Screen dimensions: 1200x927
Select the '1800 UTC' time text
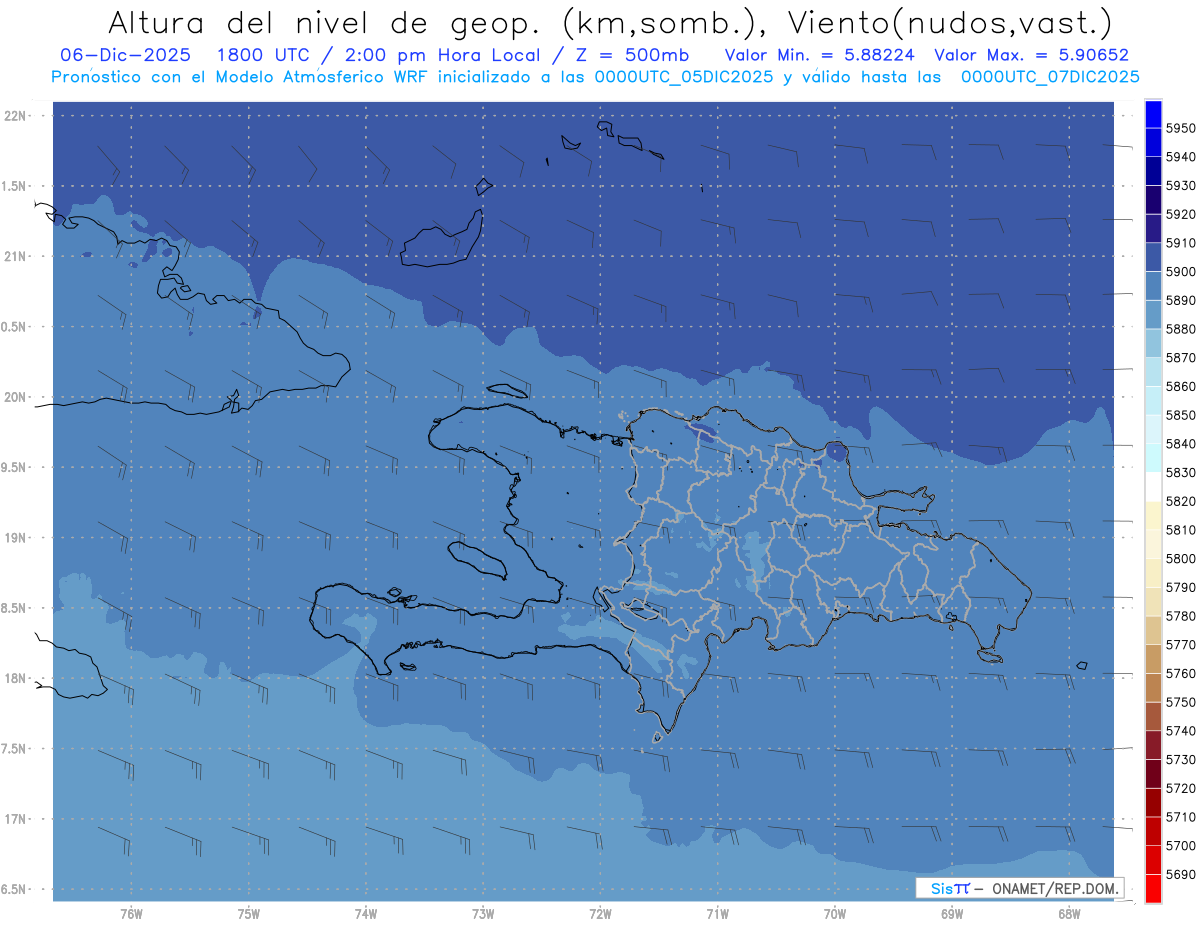point(266,55)
